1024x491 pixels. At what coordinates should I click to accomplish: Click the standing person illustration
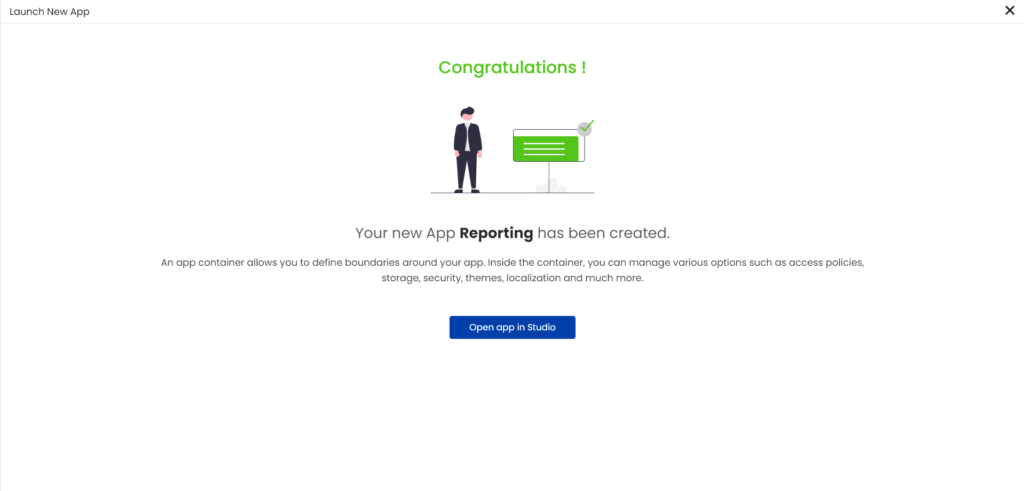pos(467,150)
